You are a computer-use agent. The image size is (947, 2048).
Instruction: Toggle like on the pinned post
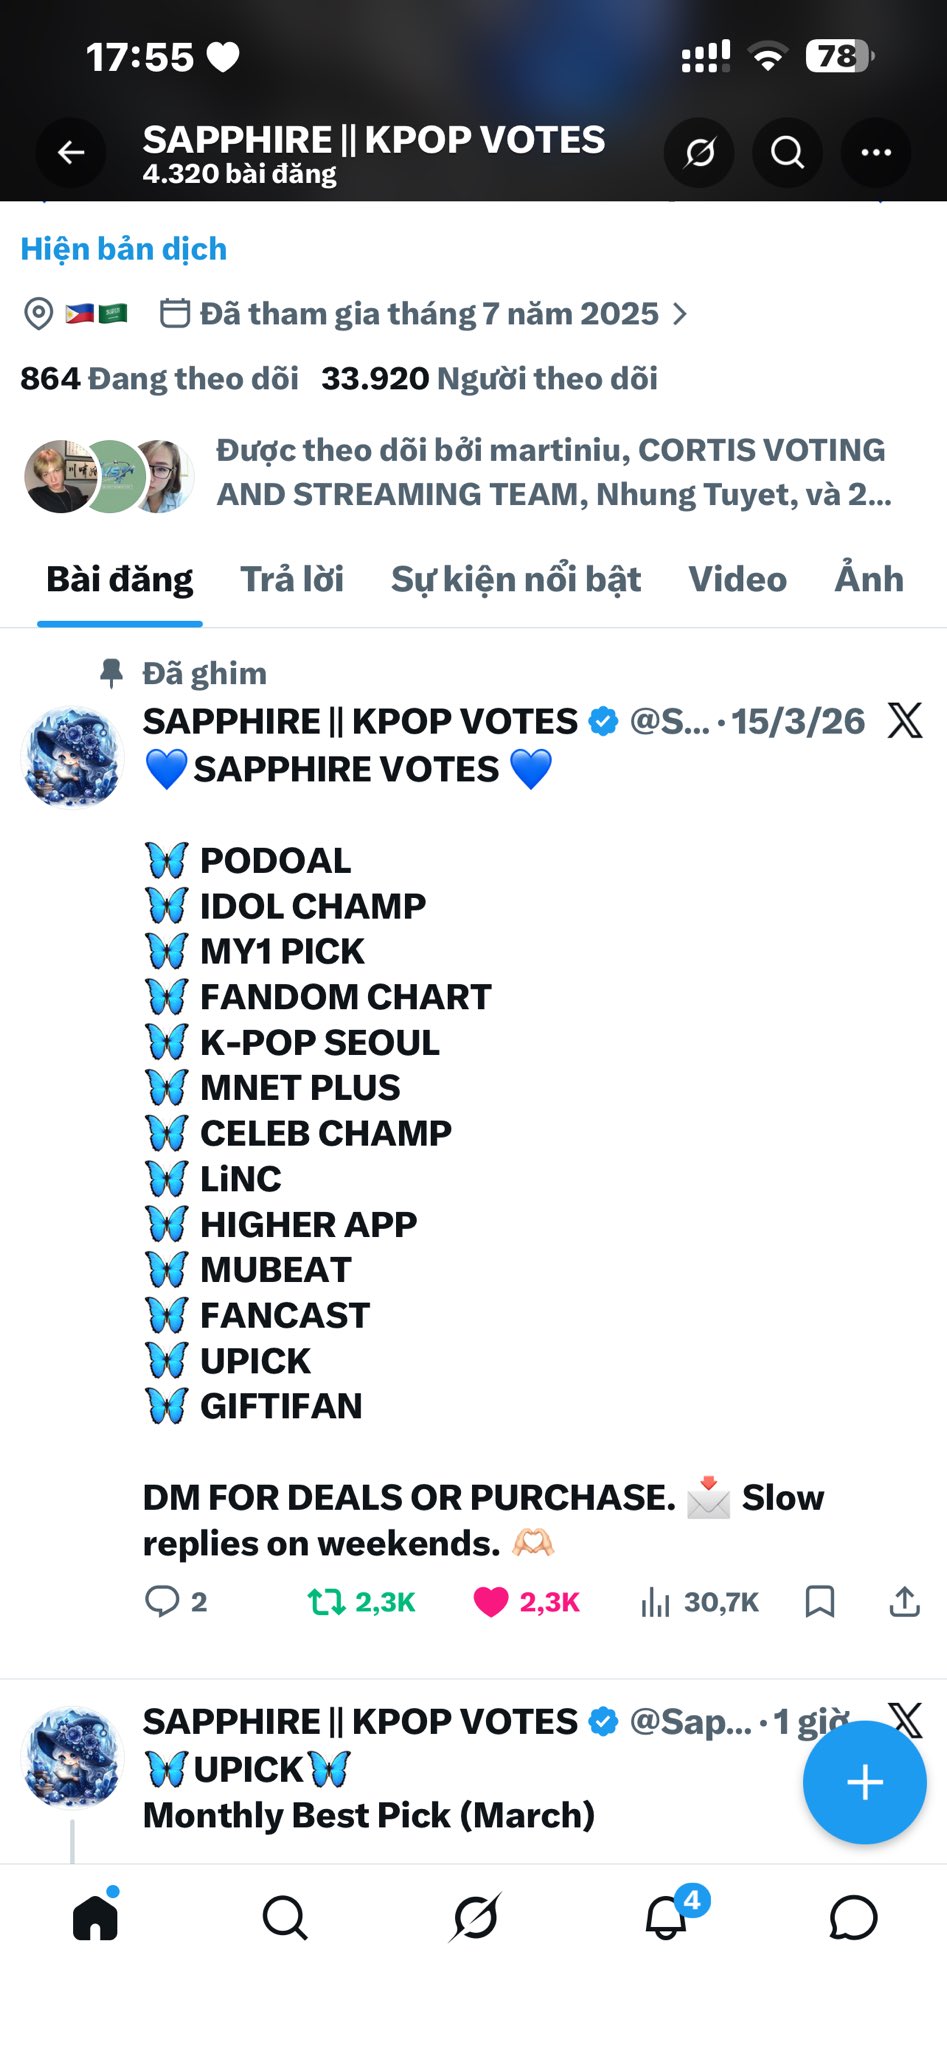click(491, 1602)
